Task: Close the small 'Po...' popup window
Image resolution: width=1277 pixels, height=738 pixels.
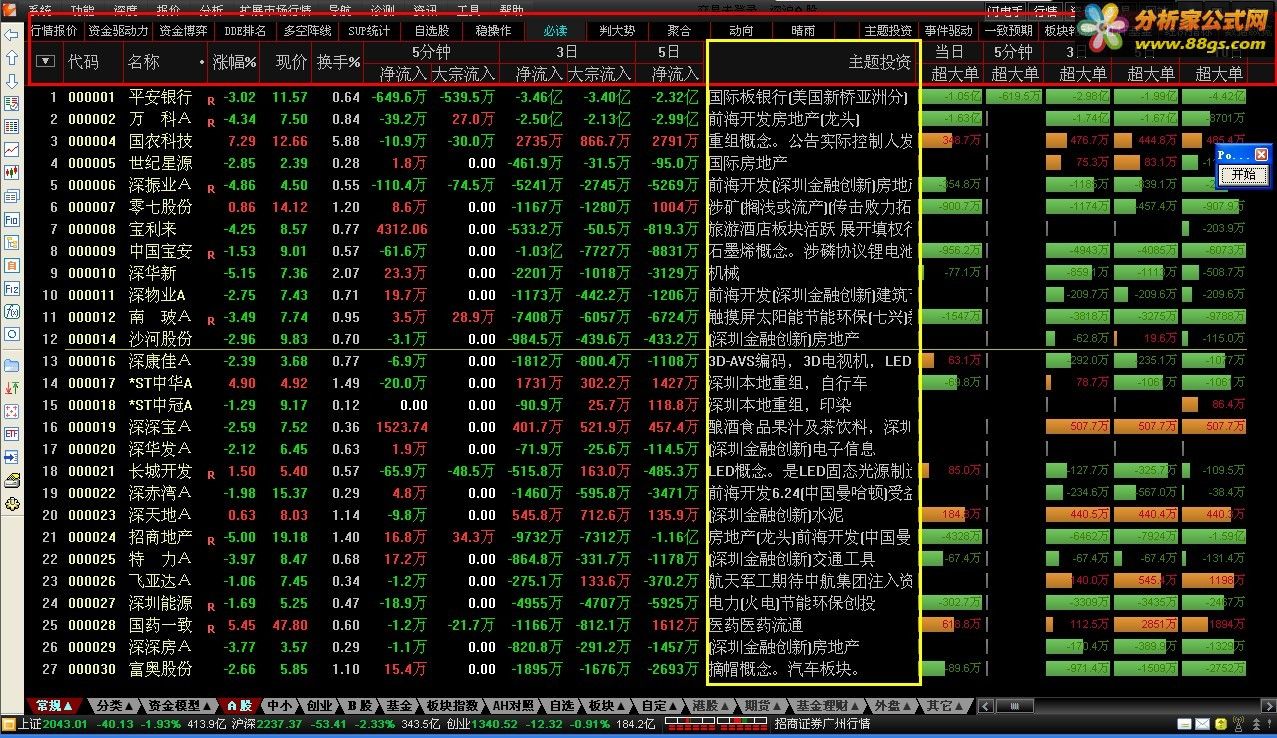Action: [x=1261, y=154]
